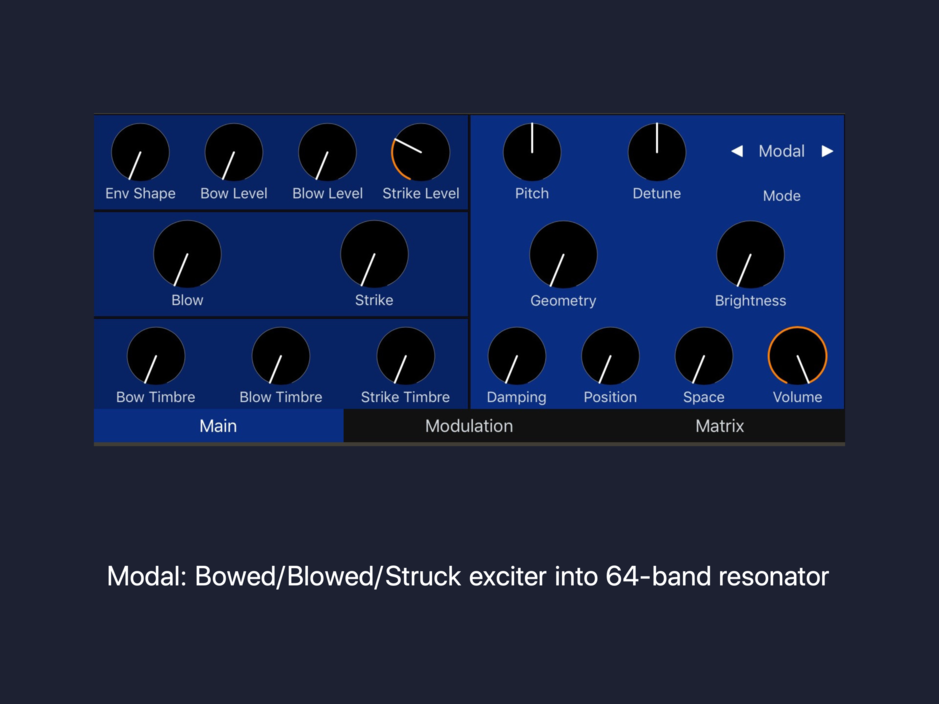The height and width of the screenshot is (704, 939).
Task: Switch to the Main tab
Action: [x=219, y=426]
